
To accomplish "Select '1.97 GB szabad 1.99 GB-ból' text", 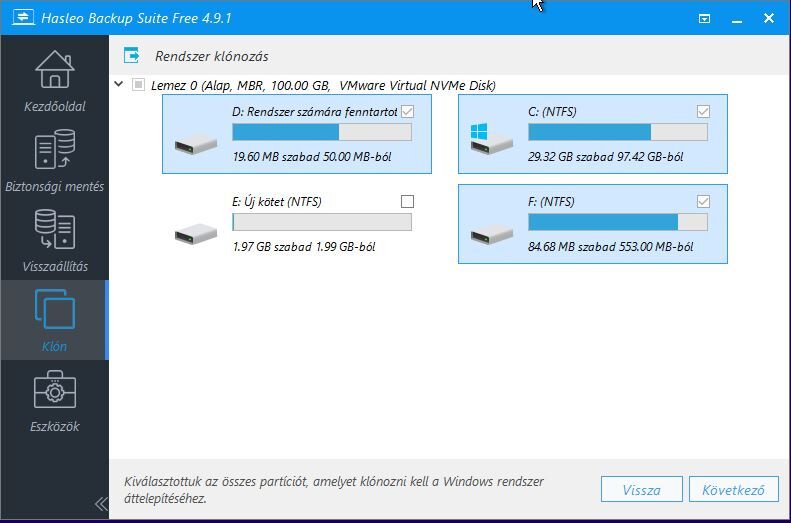I will coord(304,247).
